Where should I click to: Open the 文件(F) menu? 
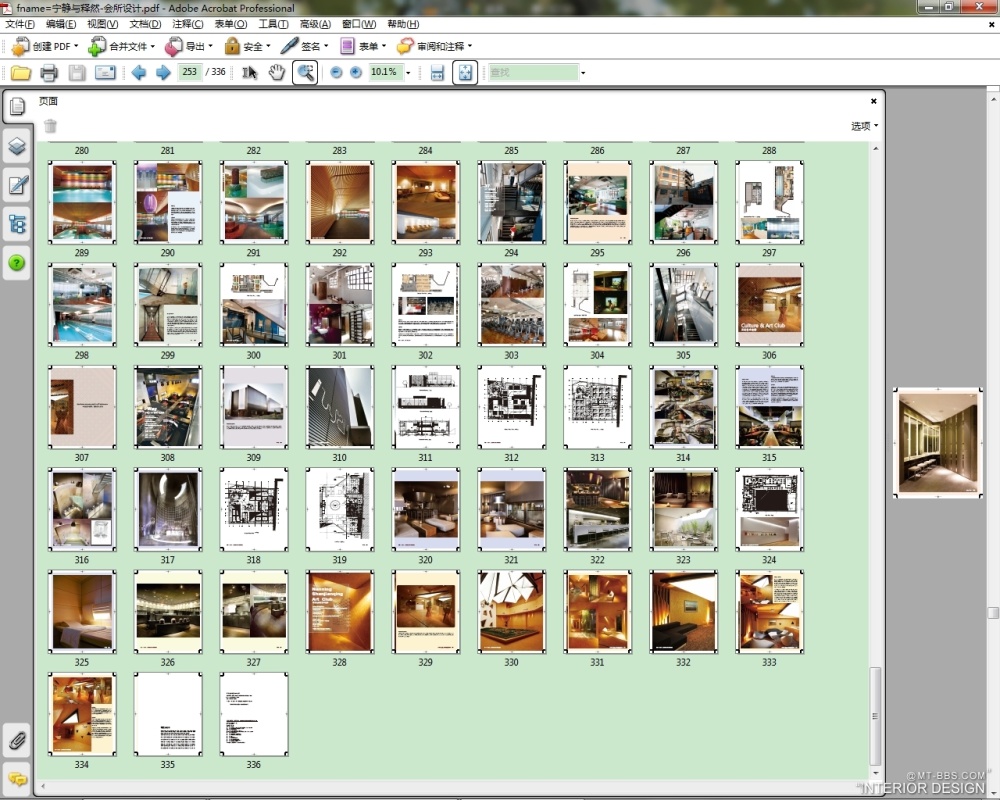coord(20,24)
